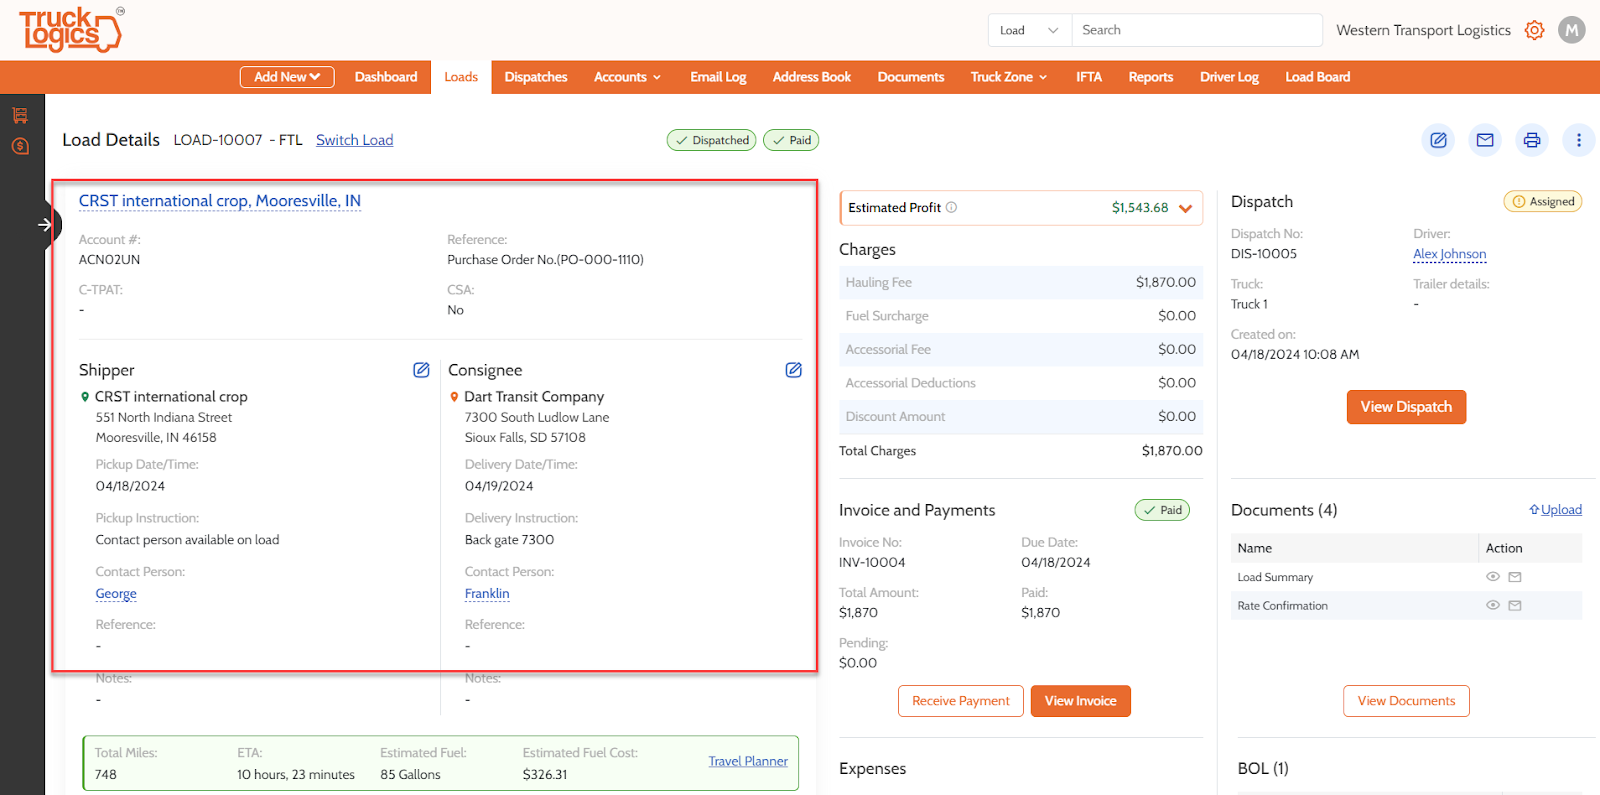Click the Dispatched status badge

(x=712, y=140)
